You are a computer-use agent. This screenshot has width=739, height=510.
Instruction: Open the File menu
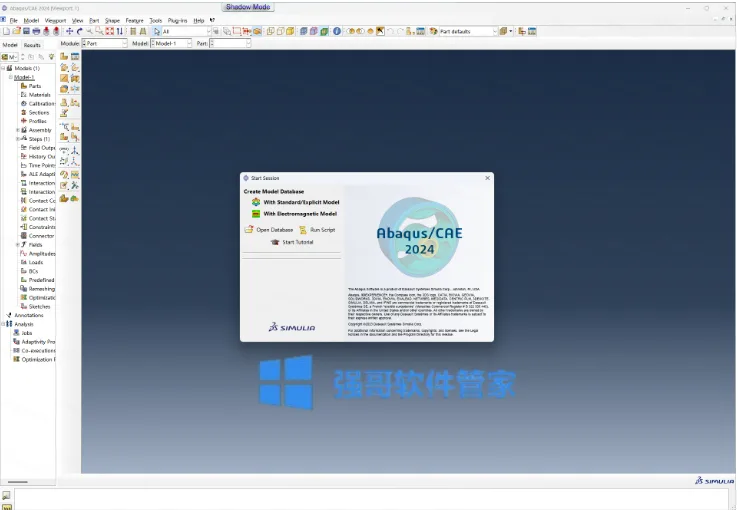pos(14,21)
